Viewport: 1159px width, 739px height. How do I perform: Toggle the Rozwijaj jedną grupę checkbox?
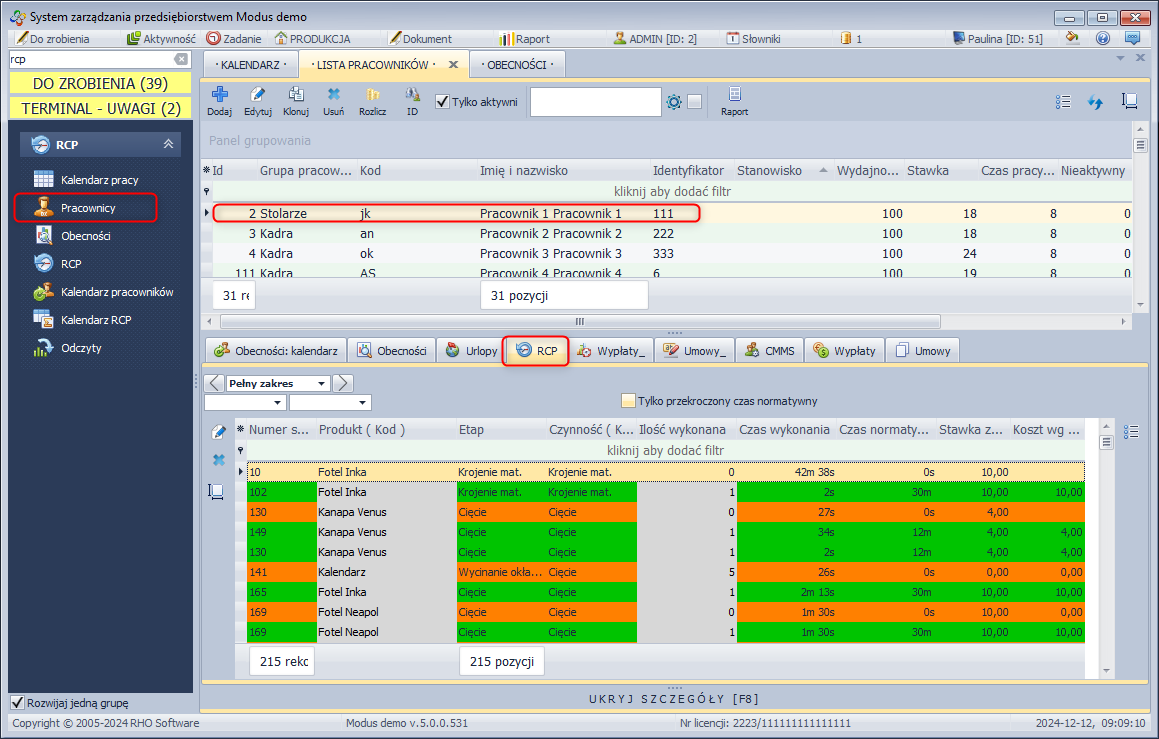point(16,702)
